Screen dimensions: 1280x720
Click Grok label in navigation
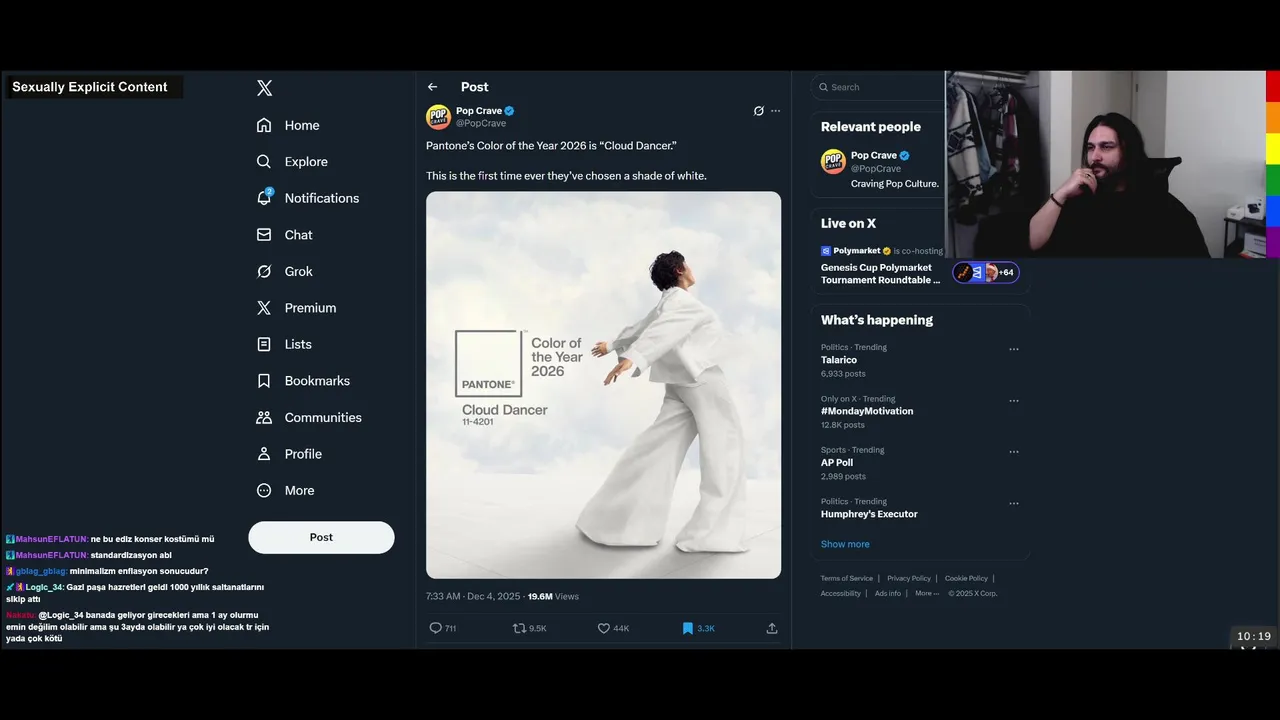click(299, 271)
